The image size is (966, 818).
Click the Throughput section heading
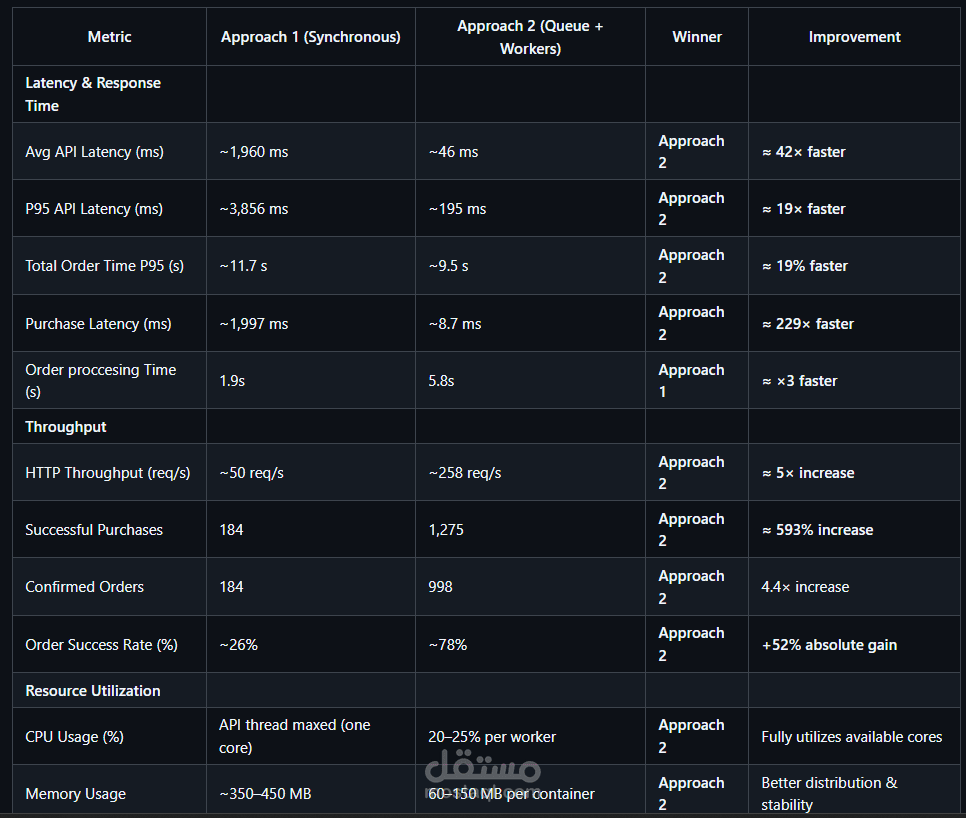tap(66, 427)
